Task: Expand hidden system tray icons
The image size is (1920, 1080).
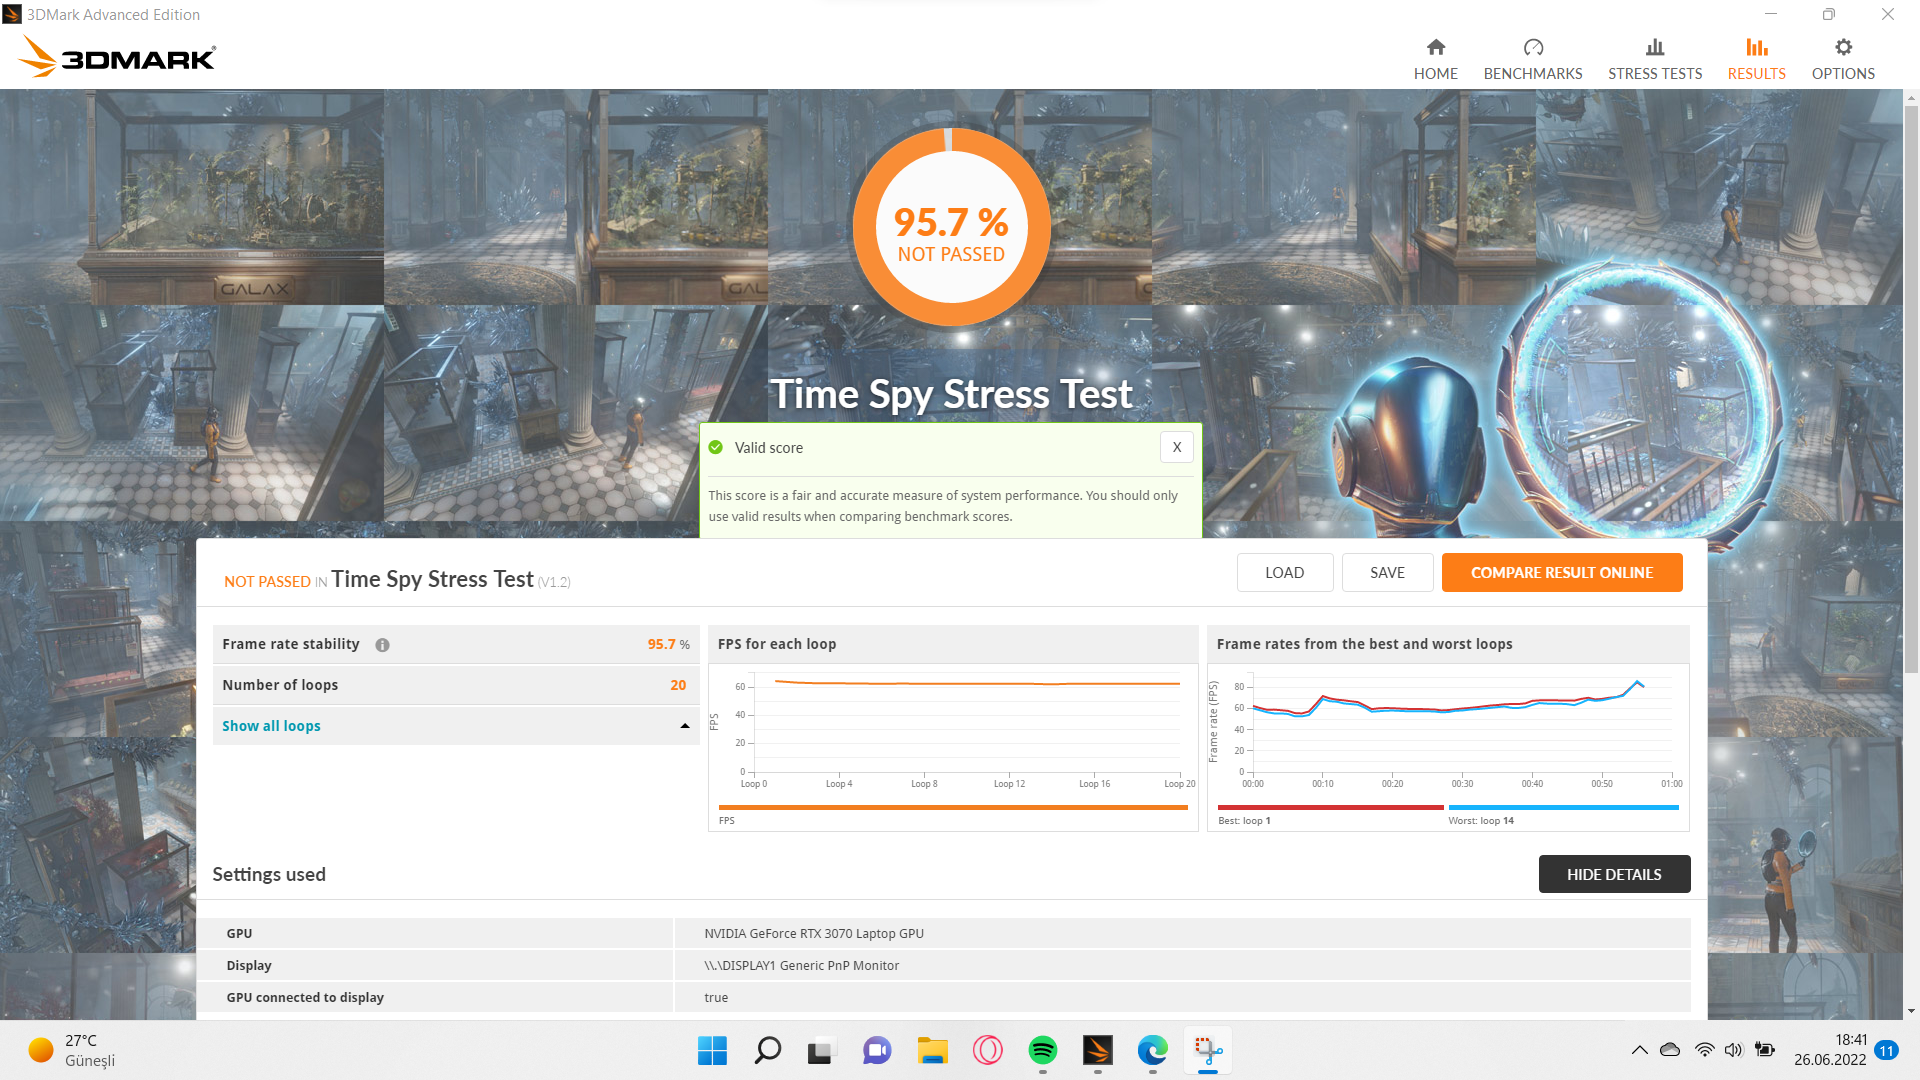Action: (x=1639, y=1050)
